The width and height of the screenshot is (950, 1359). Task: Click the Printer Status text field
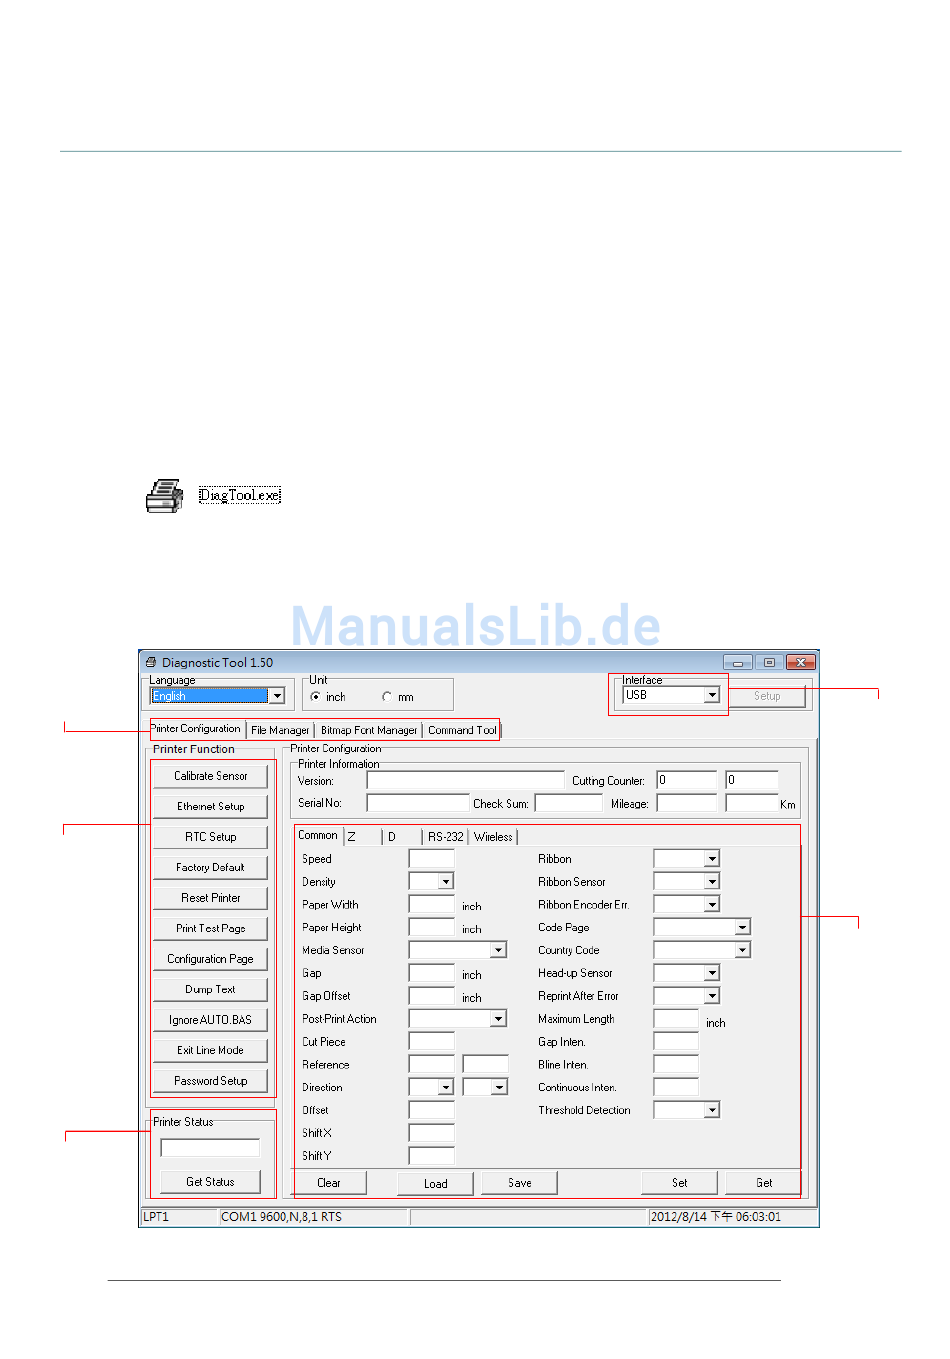210,1148
